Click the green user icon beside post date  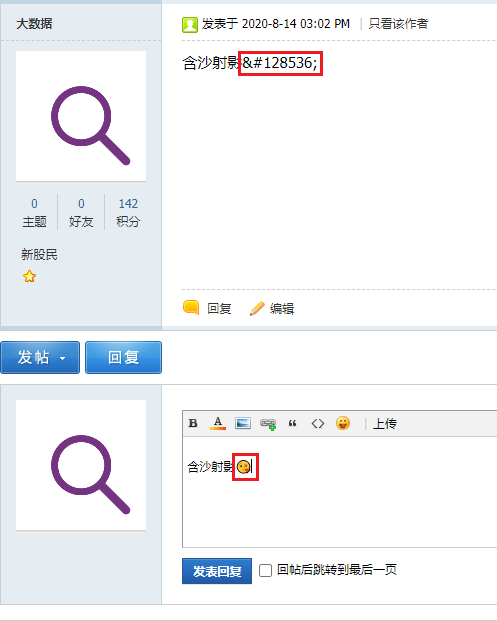click(x=190, y=25)
